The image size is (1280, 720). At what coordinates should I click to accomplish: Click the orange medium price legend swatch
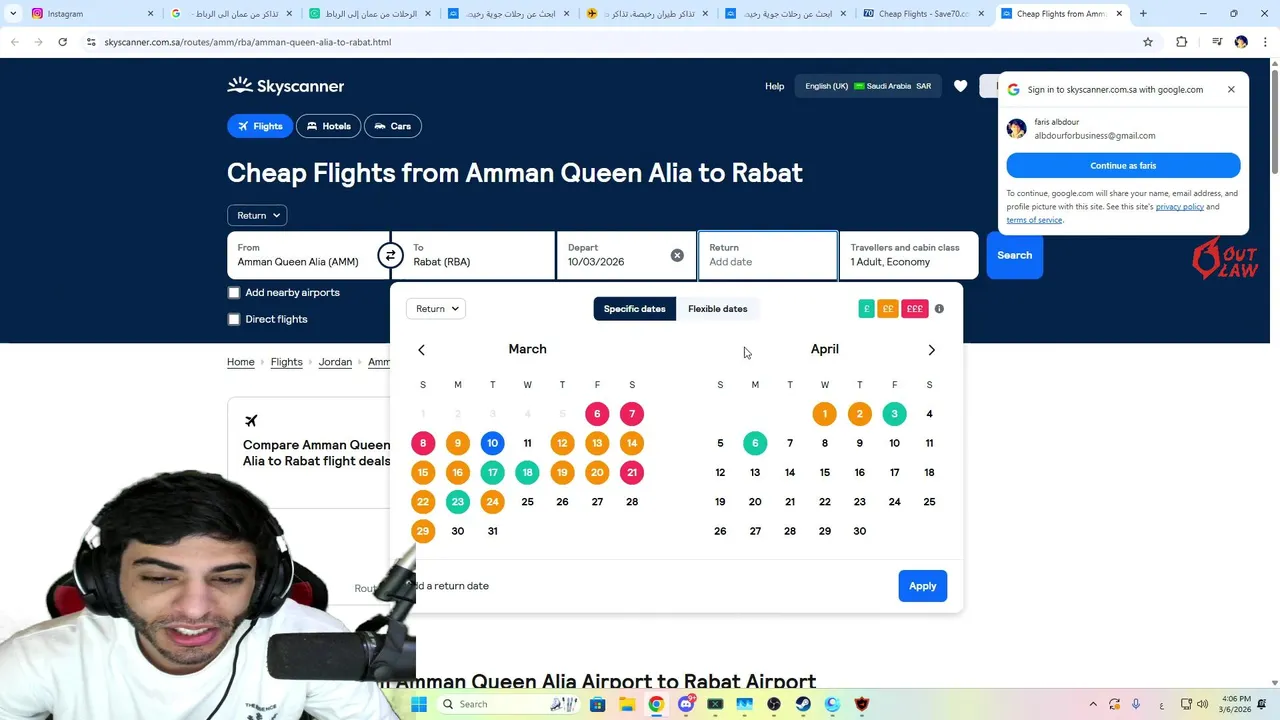point(887,309)
